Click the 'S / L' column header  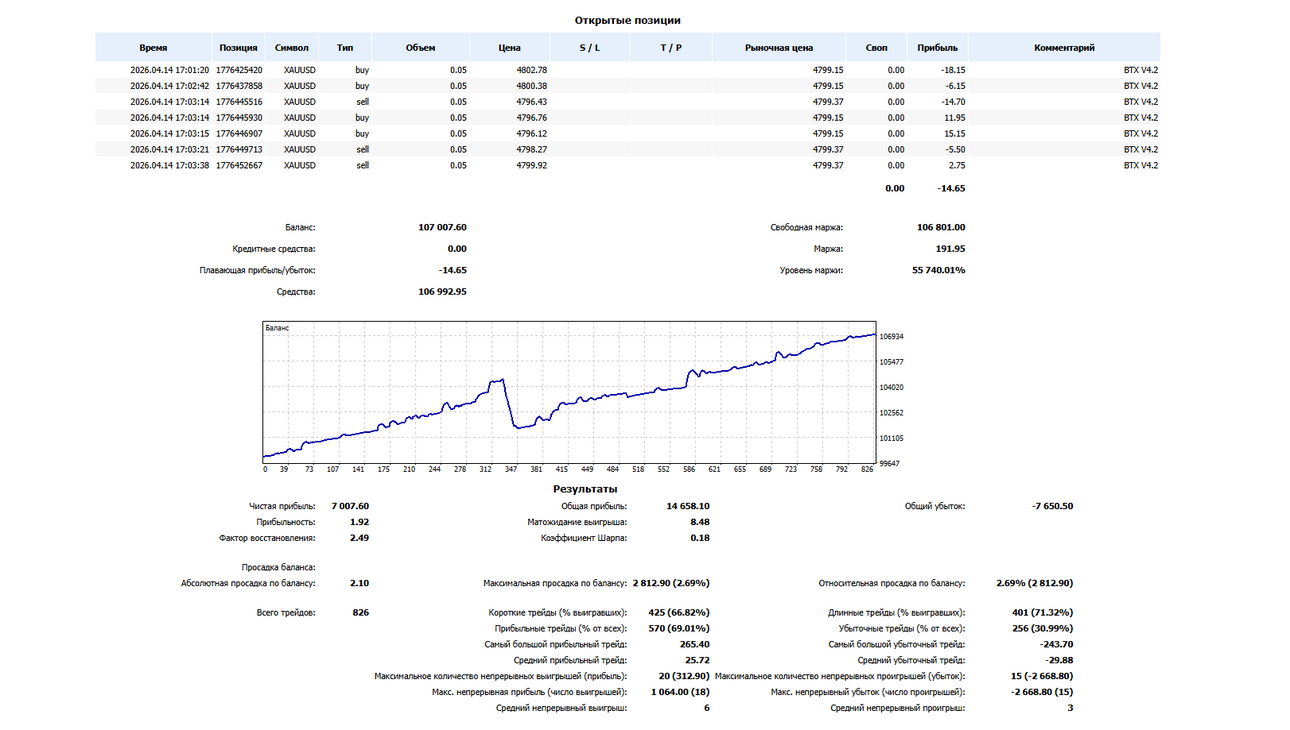coord(590,47)
